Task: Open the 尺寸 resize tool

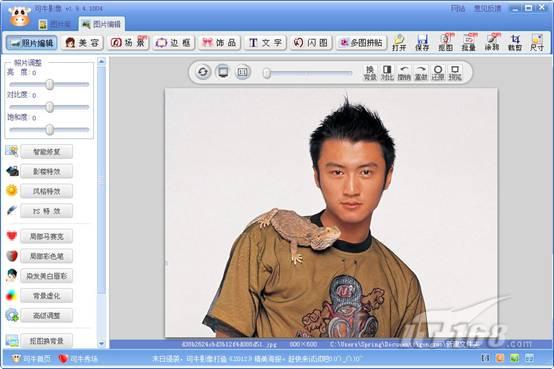Action: (x=537, y=42)
